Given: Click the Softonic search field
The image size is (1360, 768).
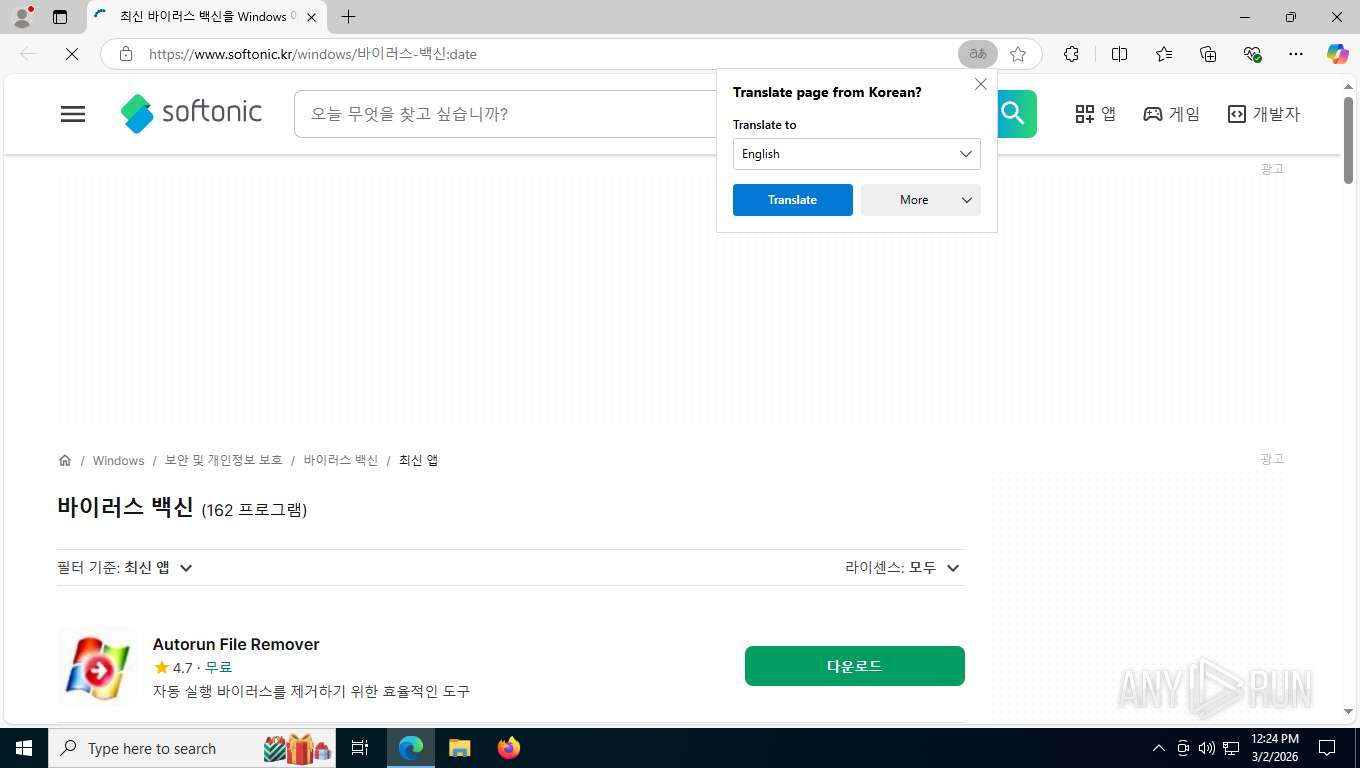Looking at the screenshot, I should coord(505,114).
